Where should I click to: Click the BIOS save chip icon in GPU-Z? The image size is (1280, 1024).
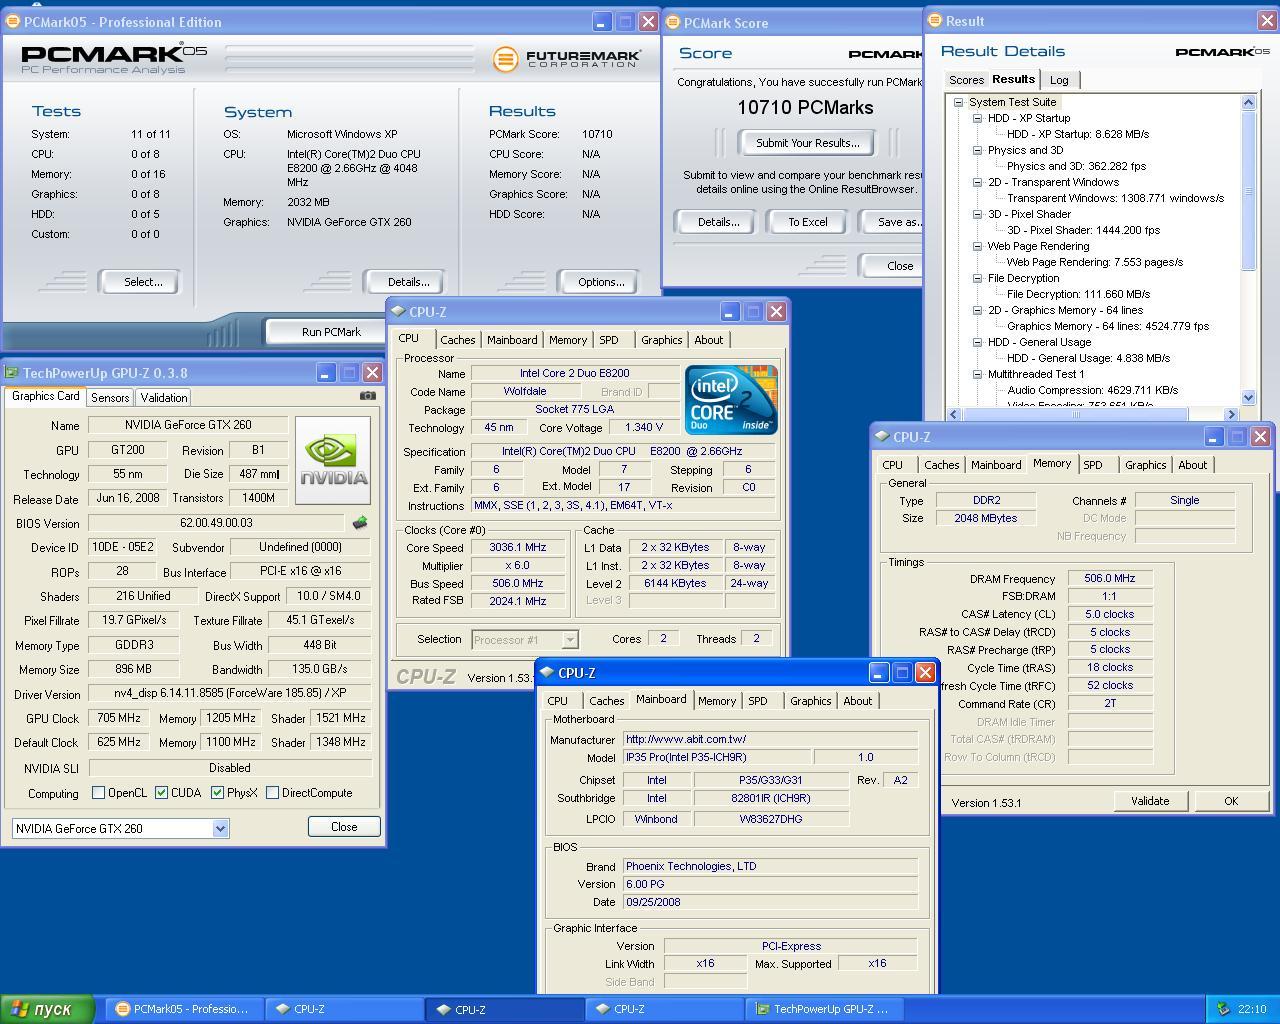click(x=360, y=523)
